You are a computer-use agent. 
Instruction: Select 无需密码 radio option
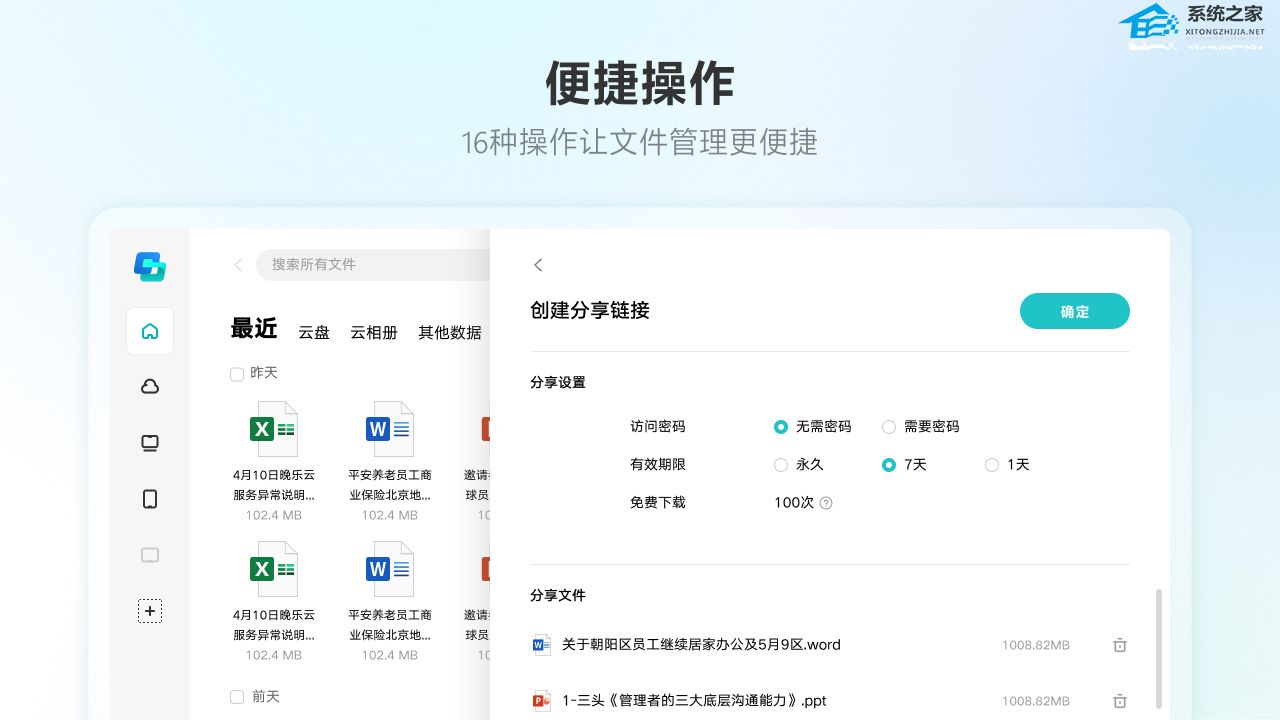(781, 427)
